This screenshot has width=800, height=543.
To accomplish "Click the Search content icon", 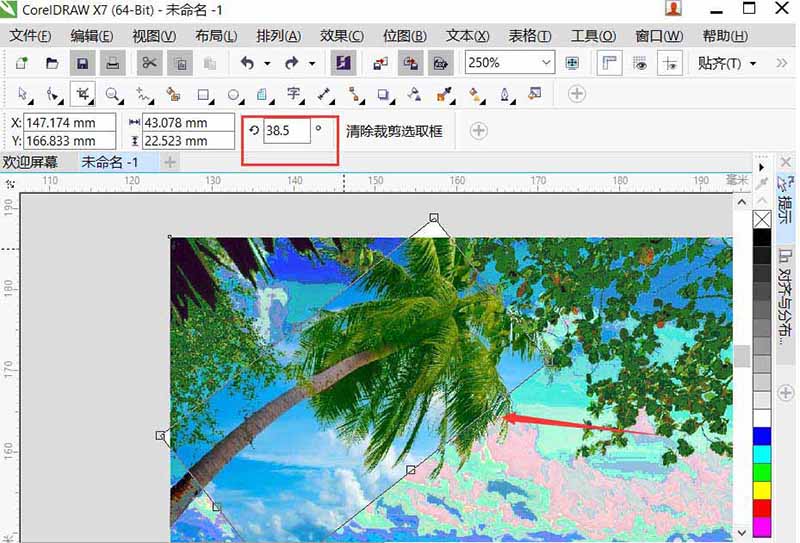I will pyautogui.click(x=343, y=63).
